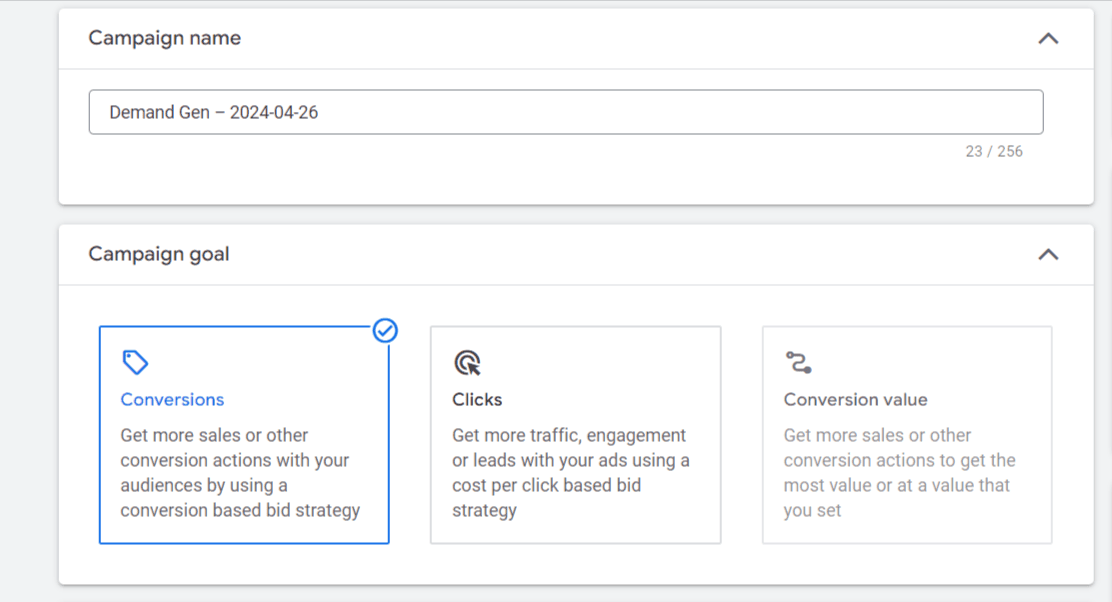Pick the Conversion value goal title

coord(855,400)
